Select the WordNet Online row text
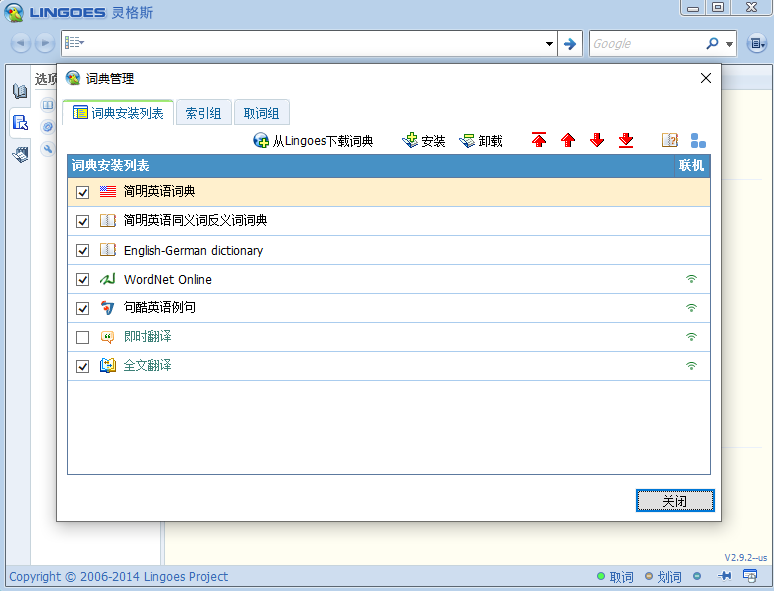Screen dimensions: 774x591 tap(168, 279)
